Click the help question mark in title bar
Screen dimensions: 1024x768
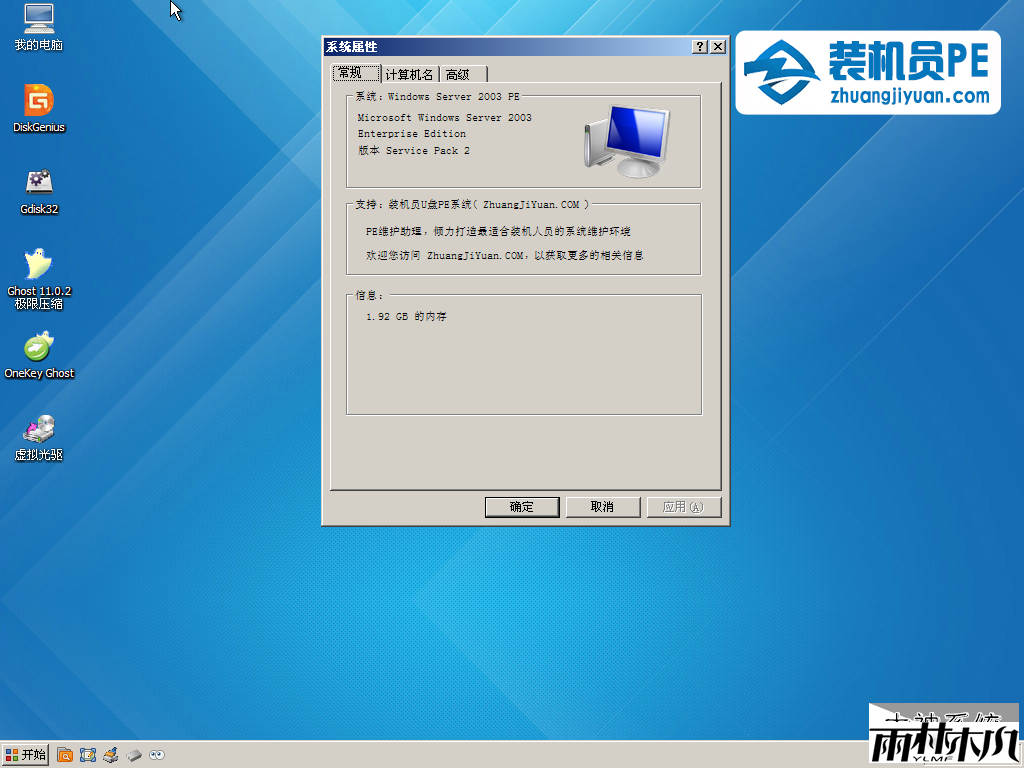tap(700, 47)
